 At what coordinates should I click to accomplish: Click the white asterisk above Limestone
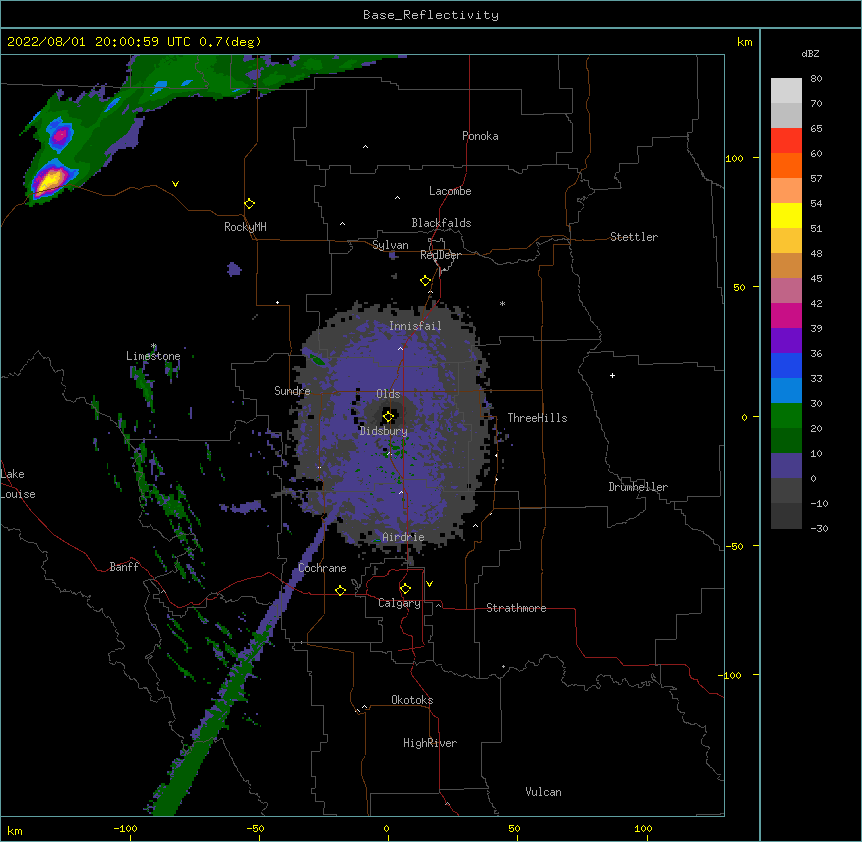153,346
